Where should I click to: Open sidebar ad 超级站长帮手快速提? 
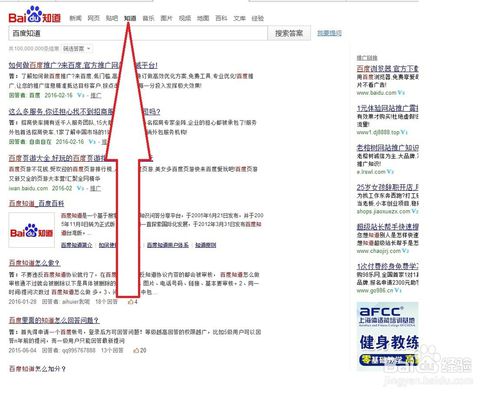[388, 227]
